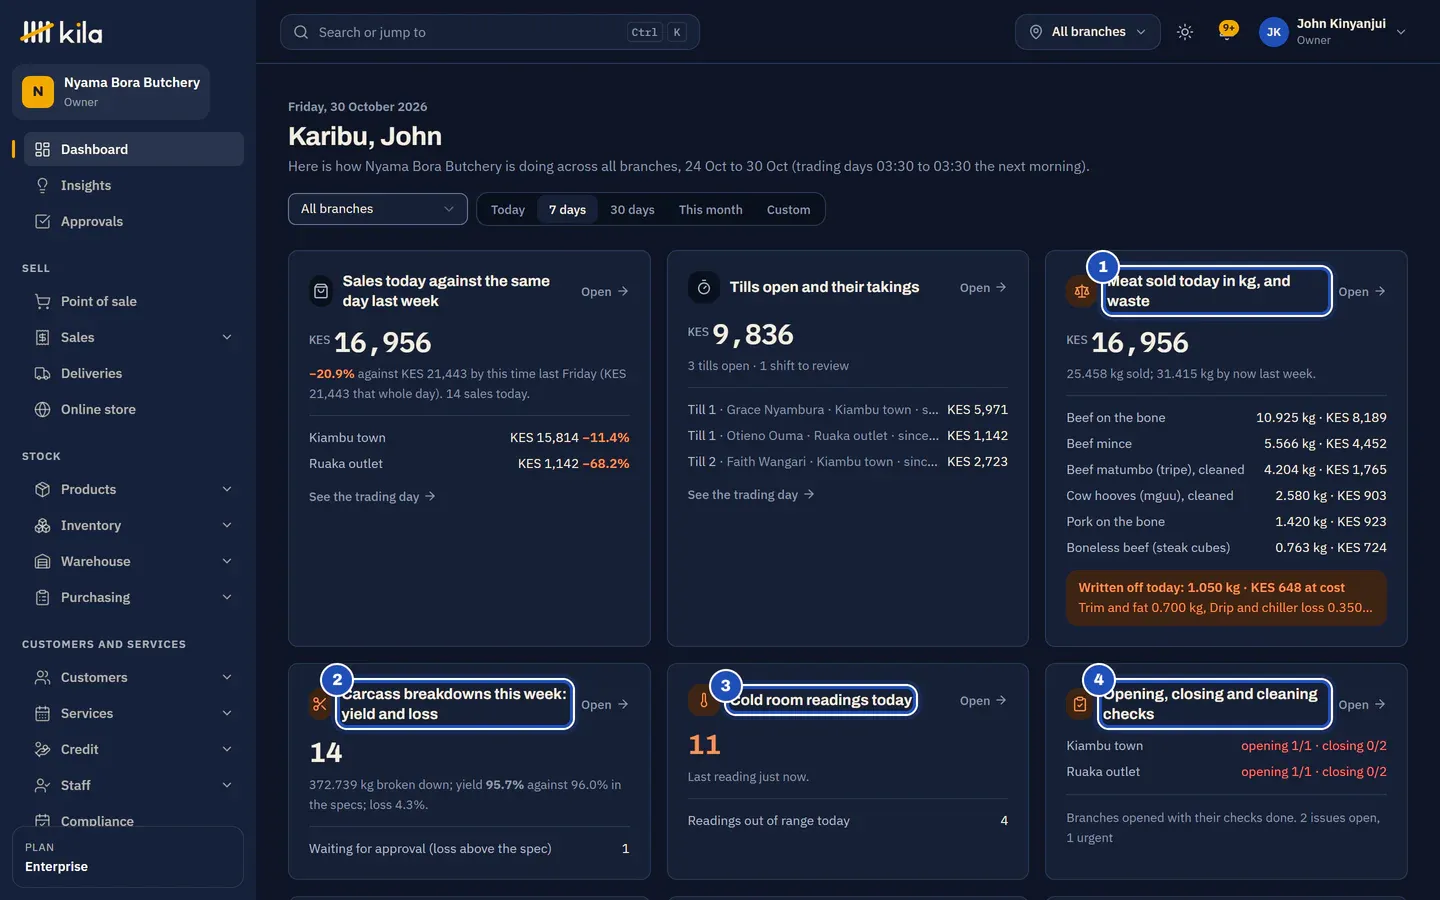Open the Opening, closing and cleaning checks card

(x=1362, y=704)
